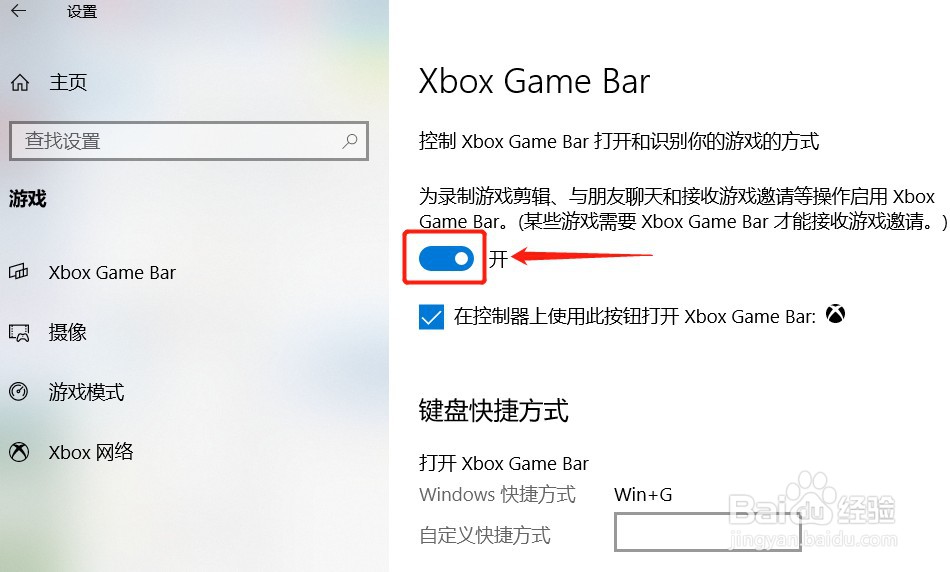Click the 开 label next to toggle
Screen dimensions: 950x572
(498, 259)
